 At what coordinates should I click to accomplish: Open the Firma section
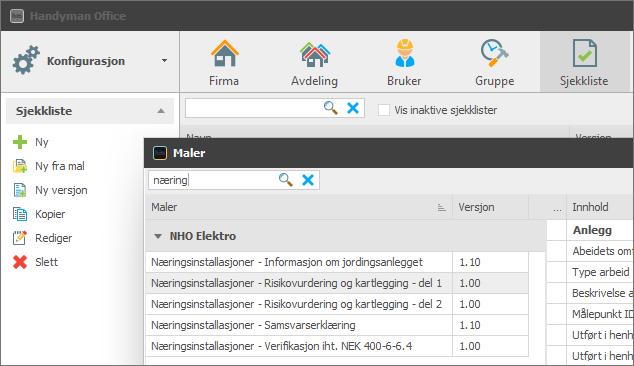click(x=224, y=63)
